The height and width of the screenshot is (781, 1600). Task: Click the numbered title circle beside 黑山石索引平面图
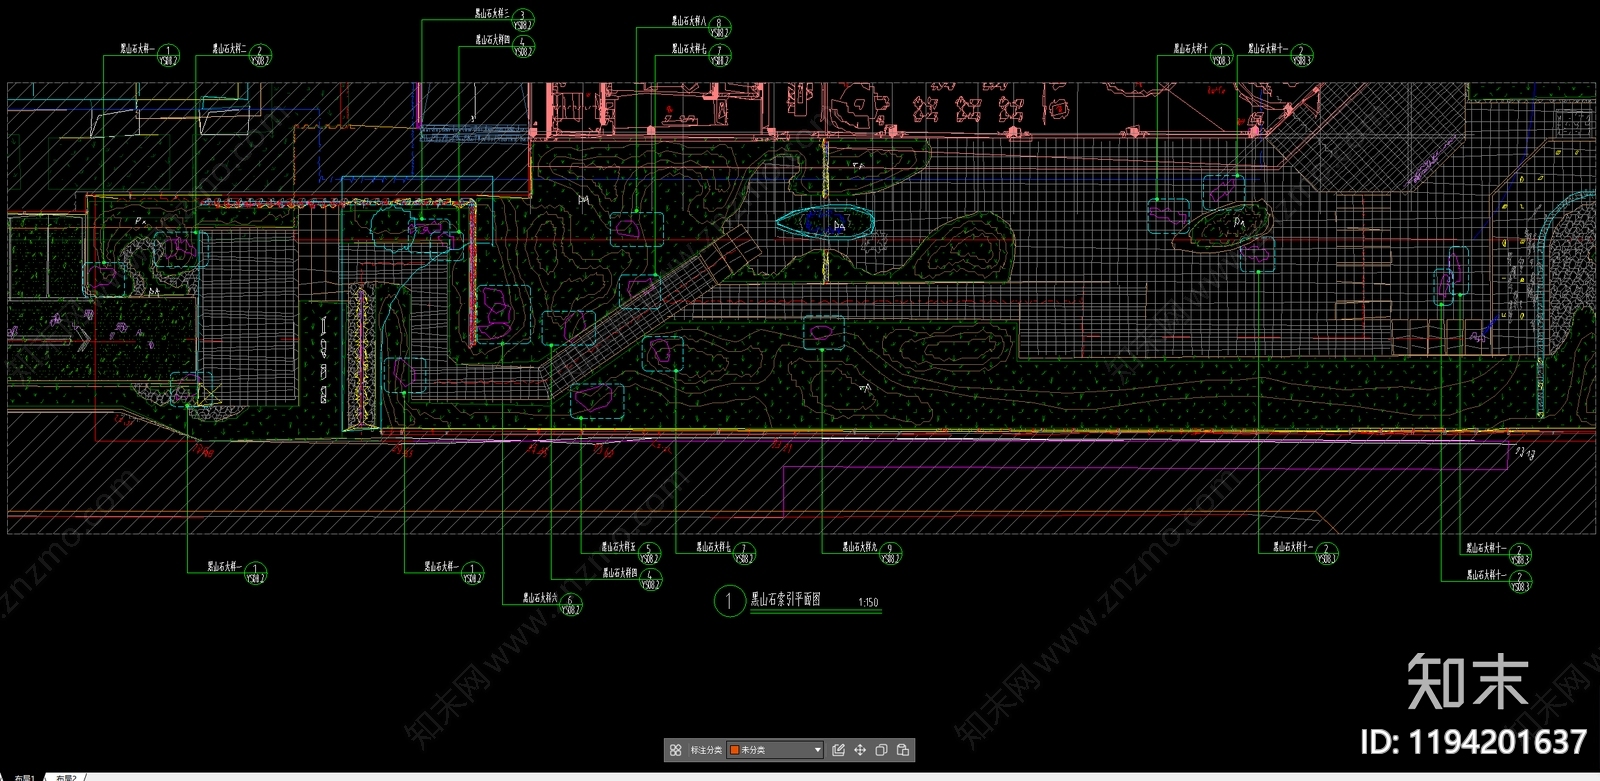click(x=729, y=601)
